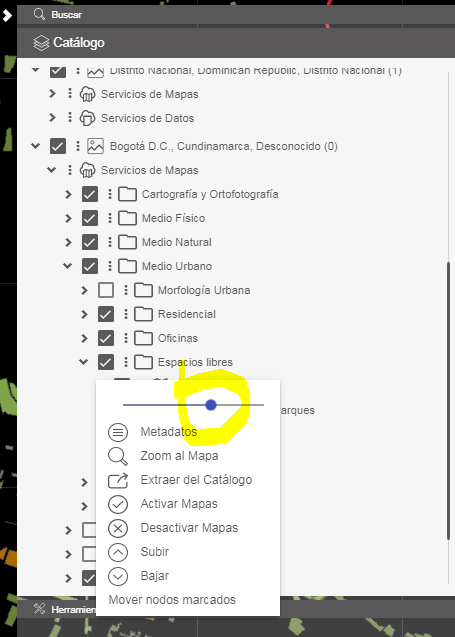Expand the Cartografía y Ortofotografía folder

68,194
